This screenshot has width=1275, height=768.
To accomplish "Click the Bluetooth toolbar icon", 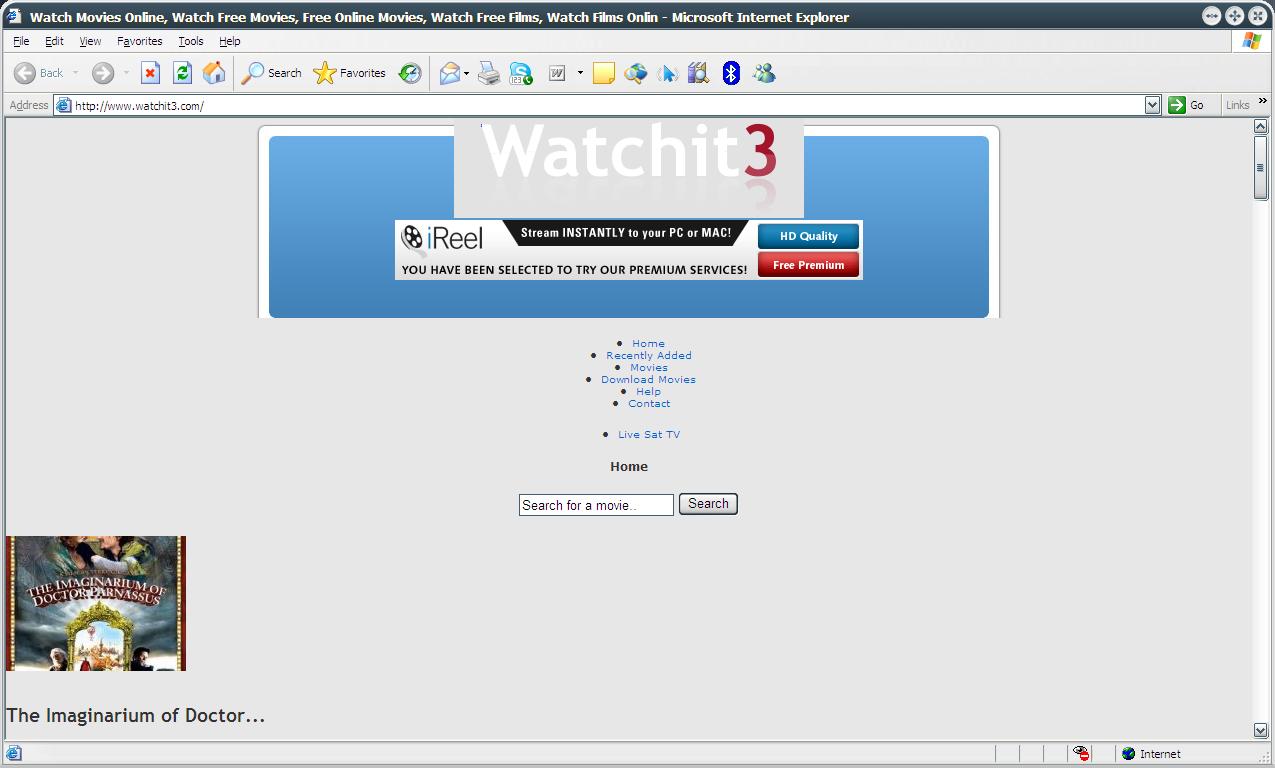I will [x=731, y=73].
